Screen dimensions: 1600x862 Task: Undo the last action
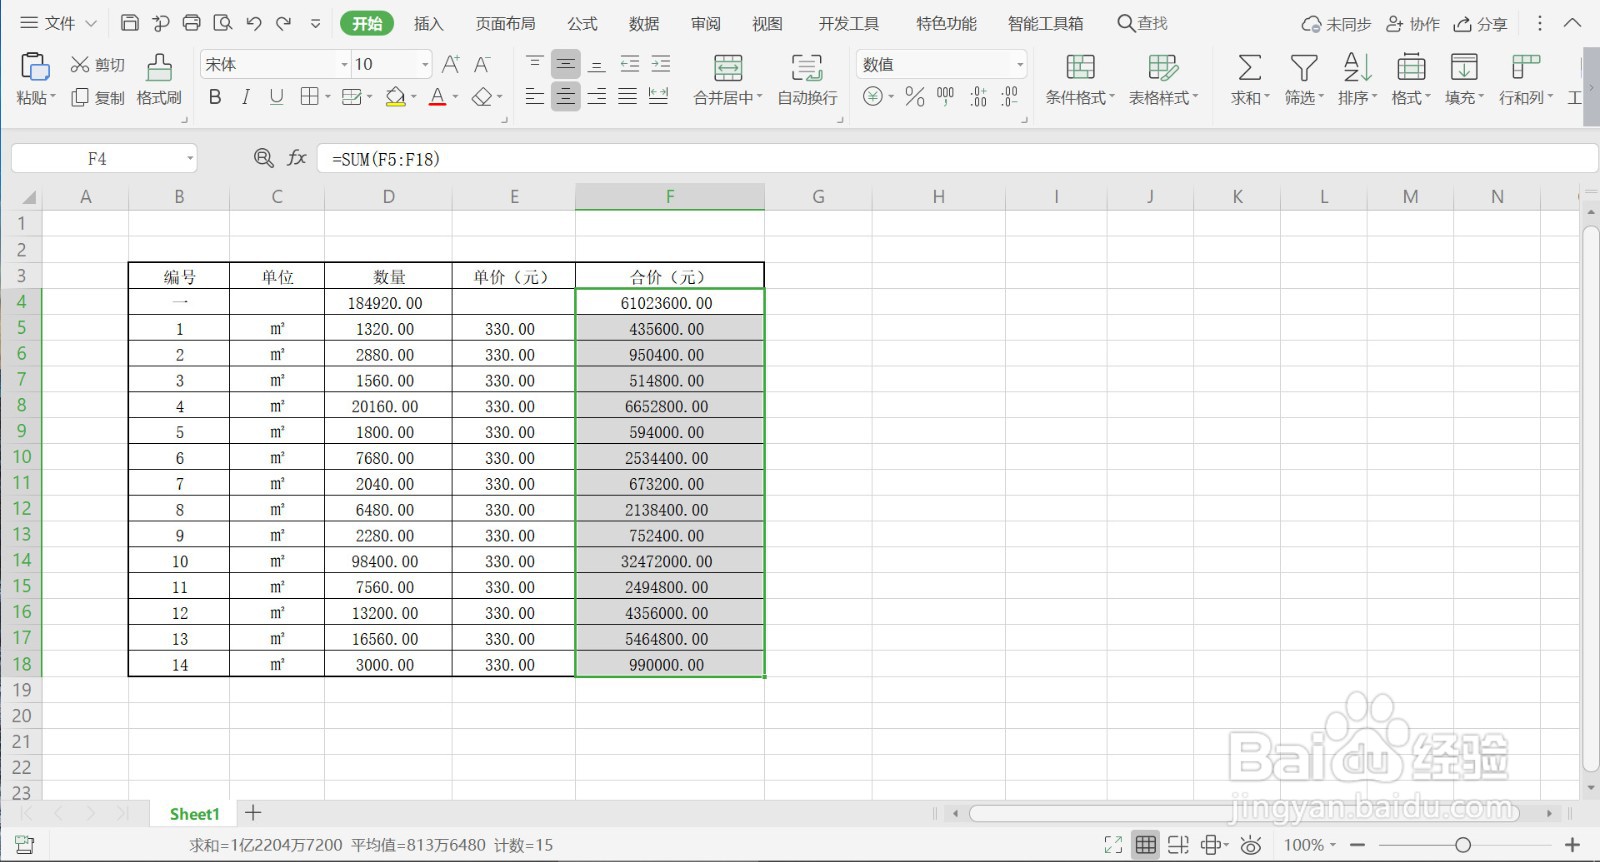(x=254, y=23)
